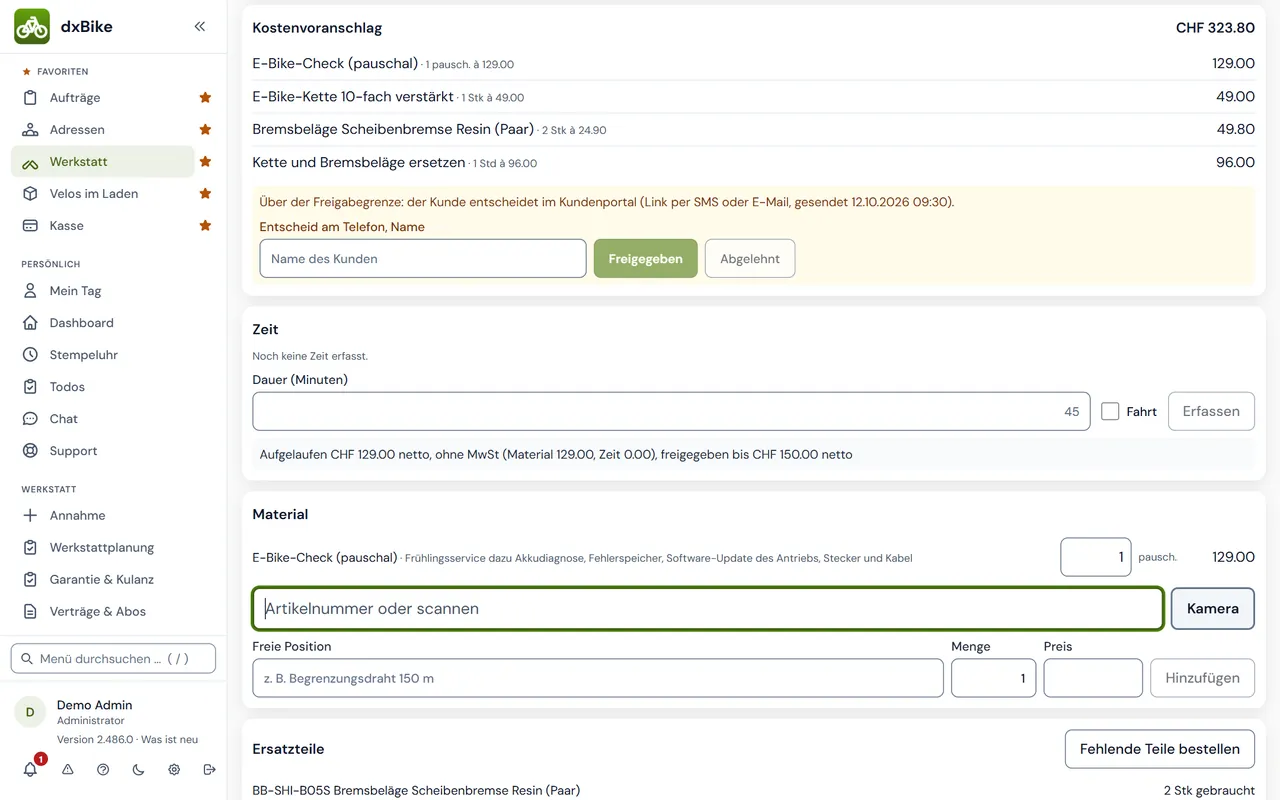
Task: Open settings gear icon at sidebar bottom
Action: click(x=174, y=770)
